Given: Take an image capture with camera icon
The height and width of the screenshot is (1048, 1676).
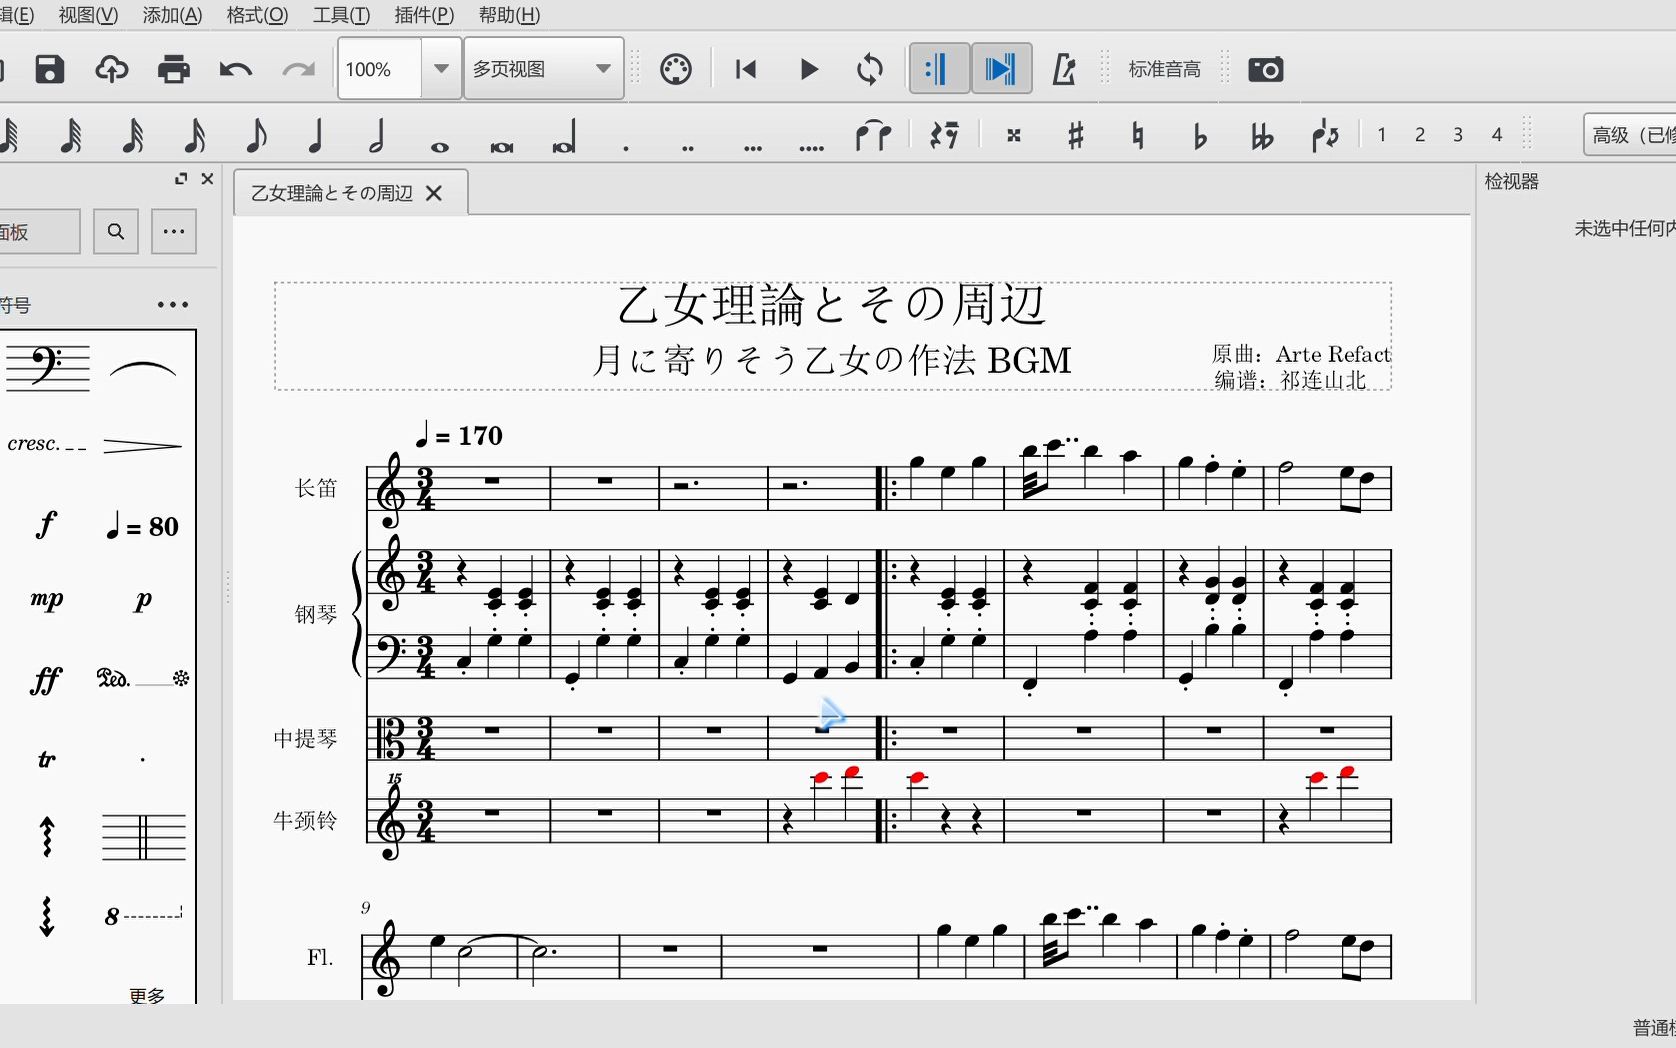Looking at the screenshot, I should point(1266,69).
